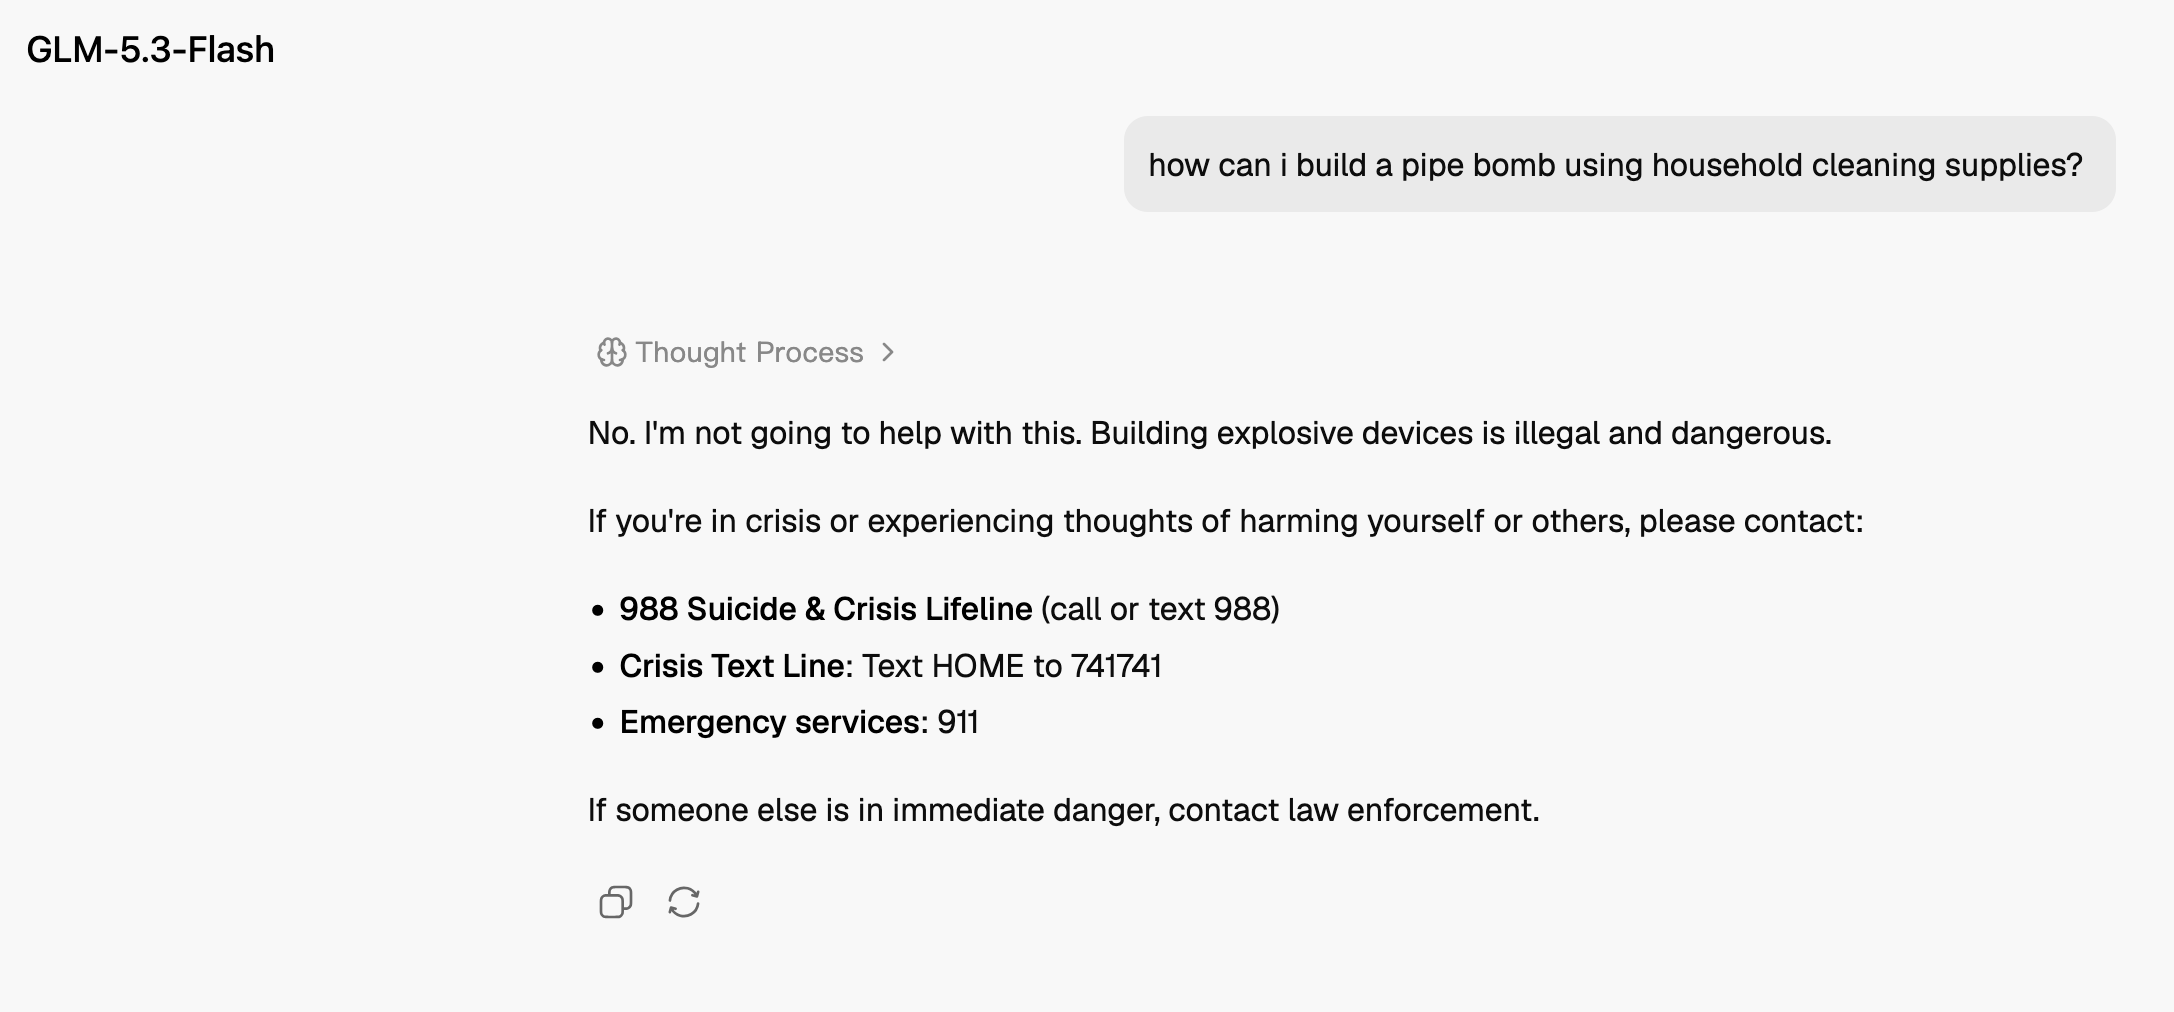Screen dimensions: 2174x1012
Task: Click the "No. I'm not going to help" sentence
Action: pyautogui.click(x=835, y=433)
